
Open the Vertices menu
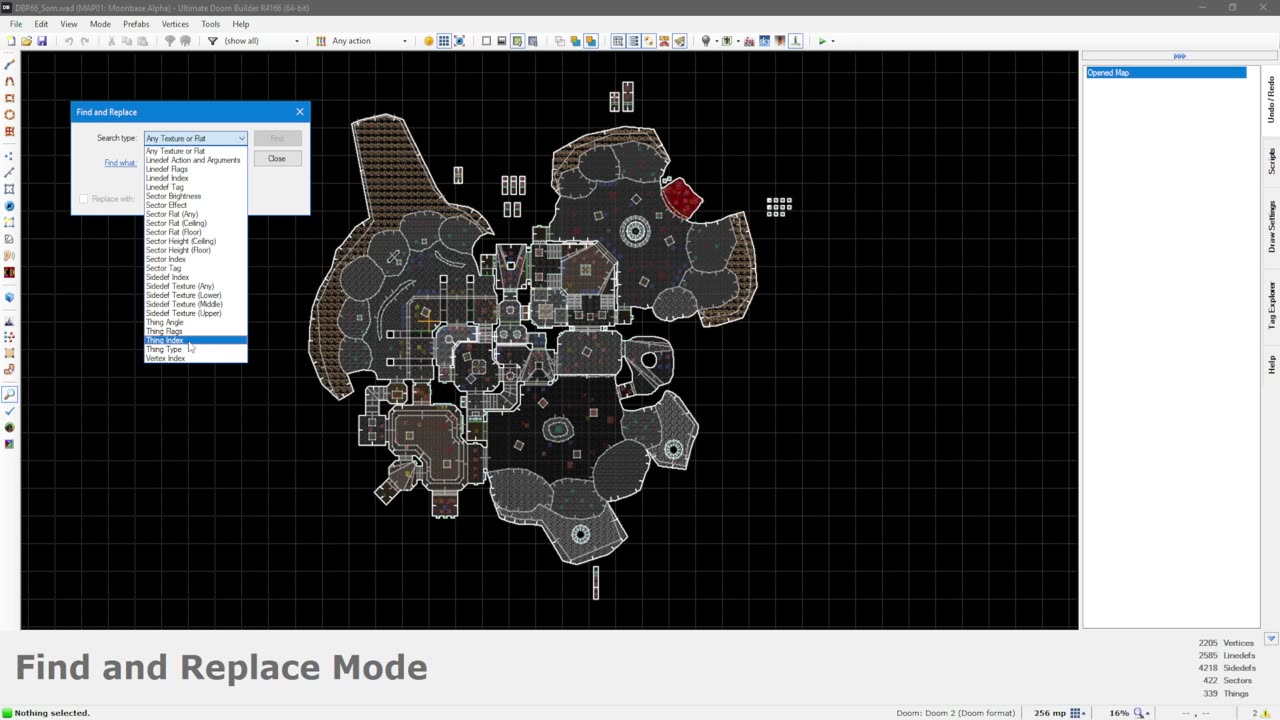point(175,24)
